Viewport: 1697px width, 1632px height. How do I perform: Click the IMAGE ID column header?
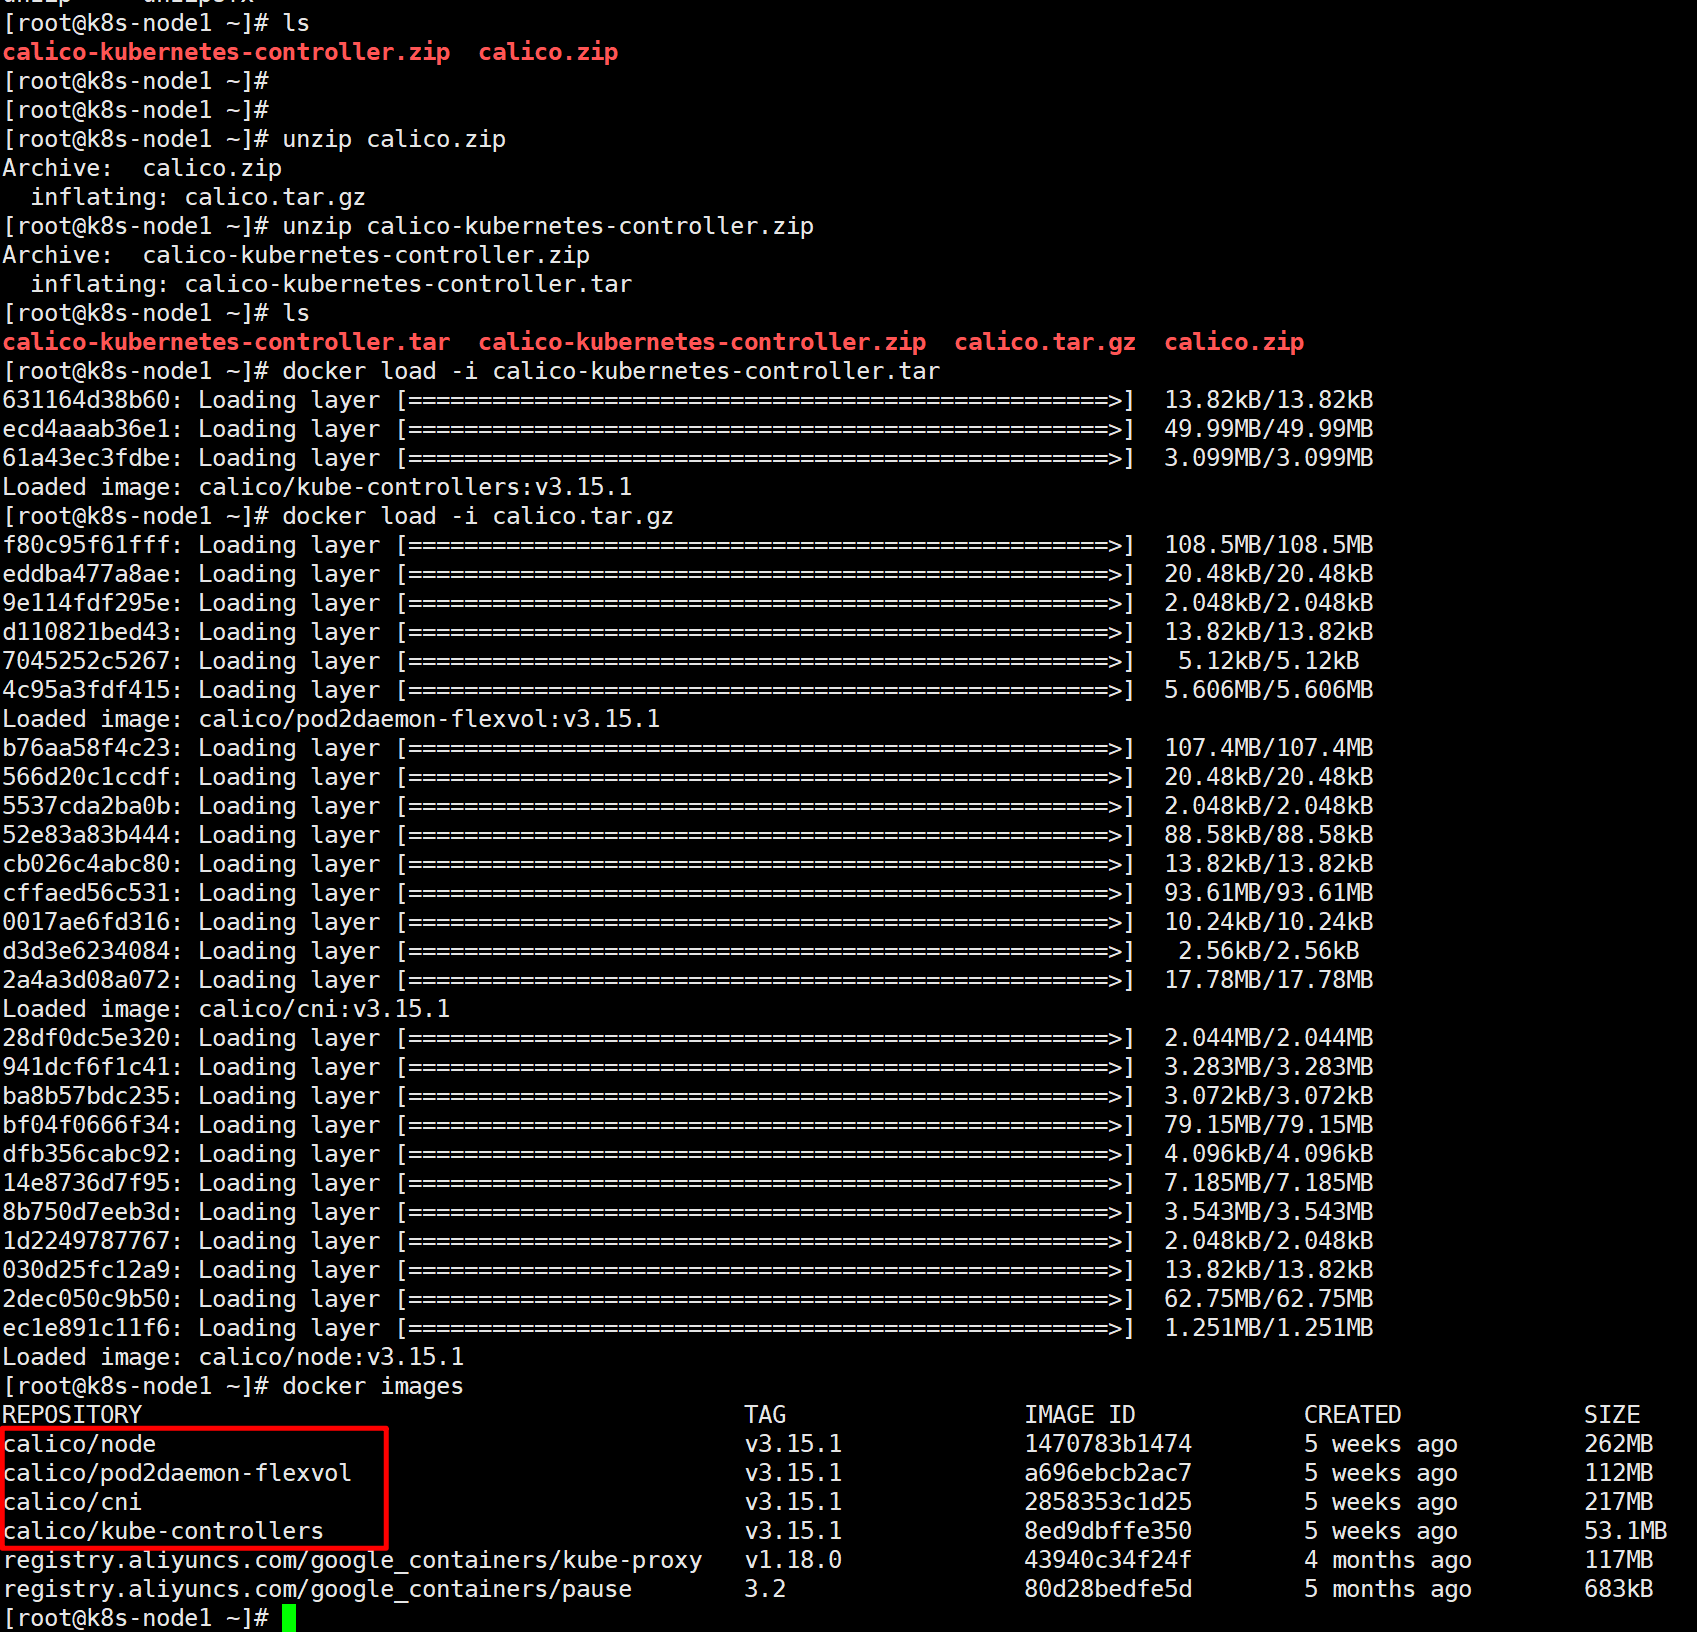[x=1080, y=1415]
